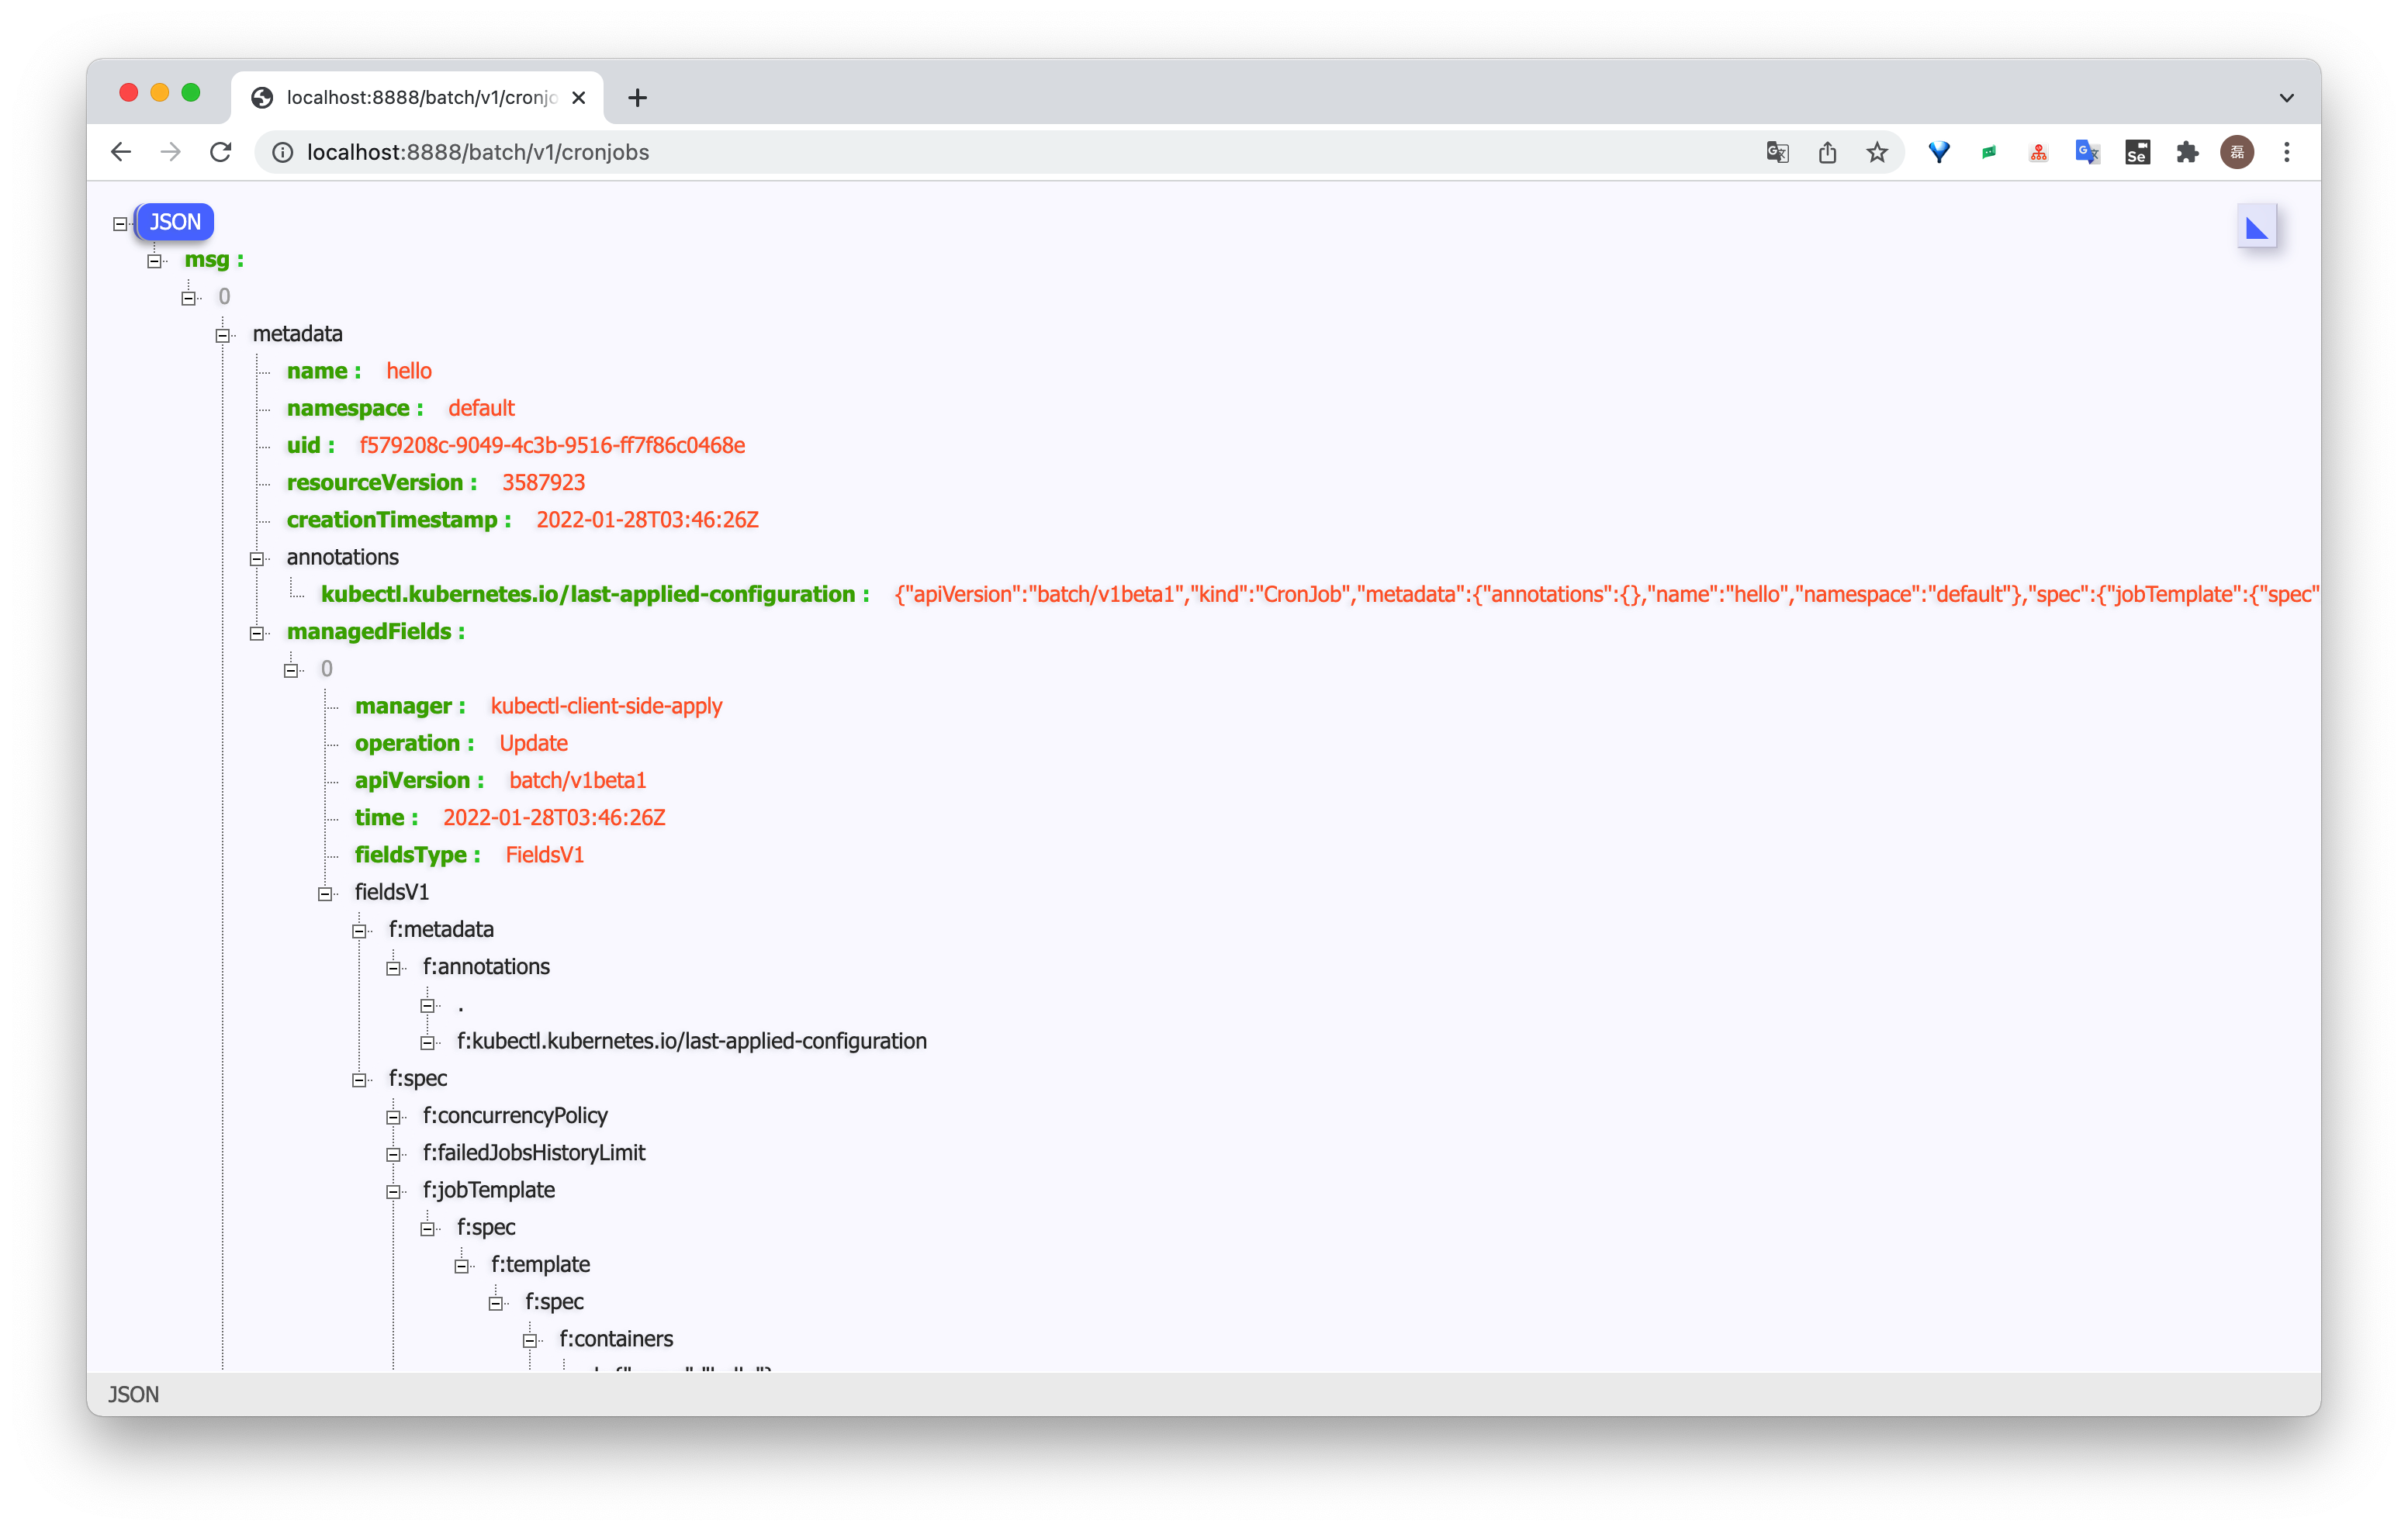The image size is (2408, 1531).
Task: Click the site information icon
Action: click(283, 152)
